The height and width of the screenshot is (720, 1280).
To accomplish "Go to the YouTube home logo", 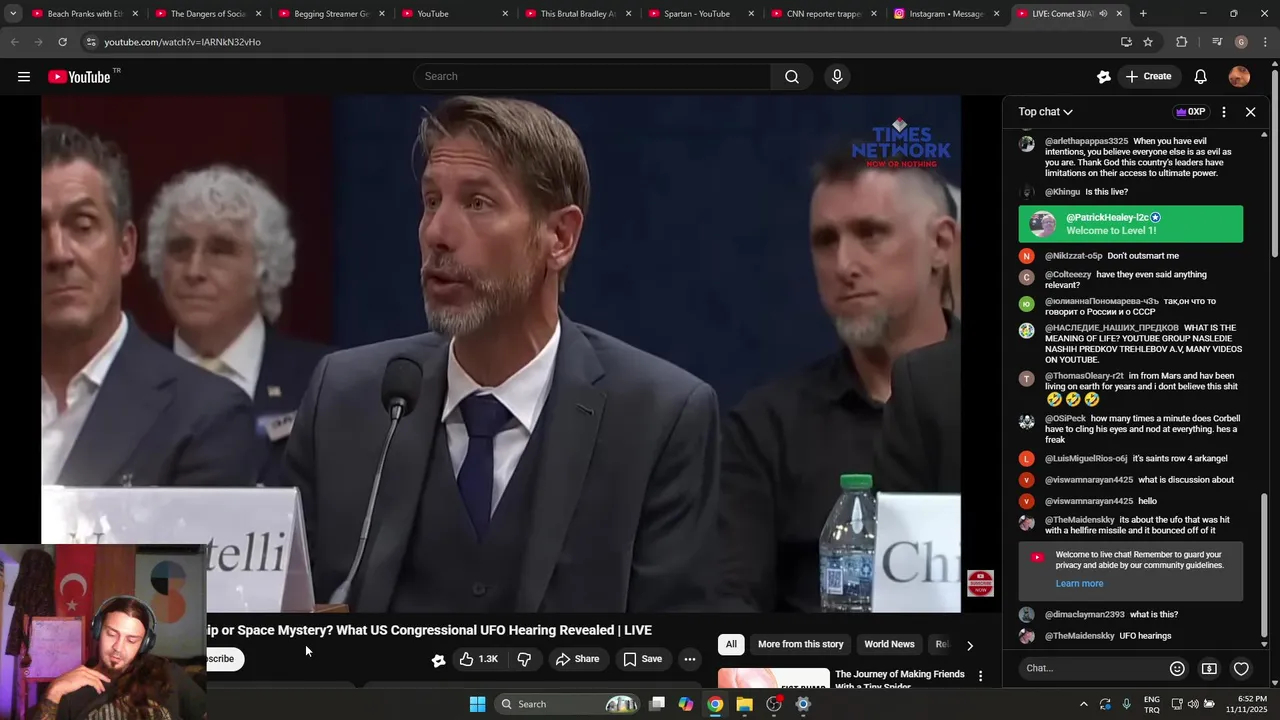I will click(x=79, y=77).
